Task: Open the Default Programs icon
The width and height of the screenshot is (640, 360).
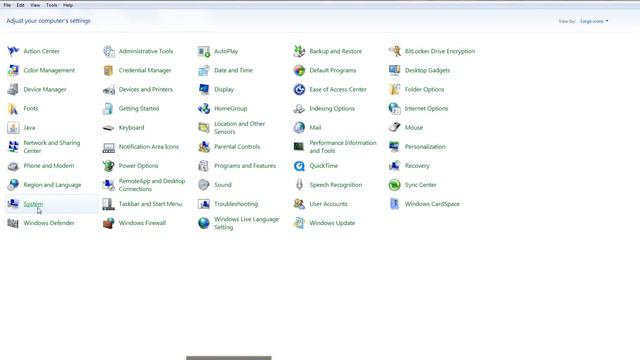Action: click(299, 70)
